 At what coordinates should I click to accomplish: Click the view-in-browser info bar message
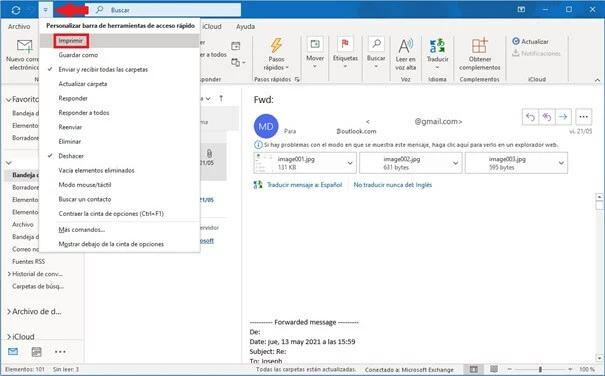point(406,145)
